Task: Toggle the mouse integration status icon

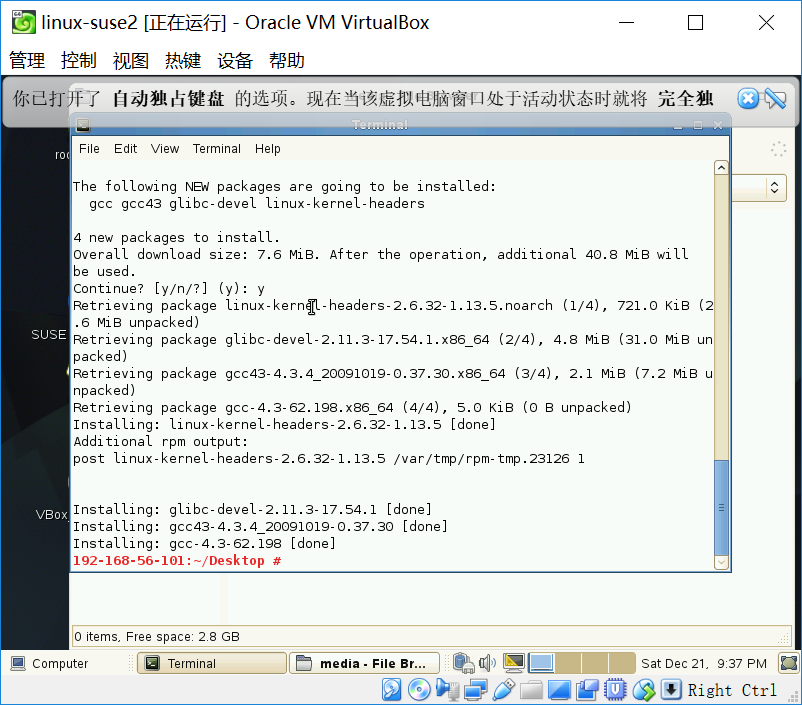Action: point(643,690)
